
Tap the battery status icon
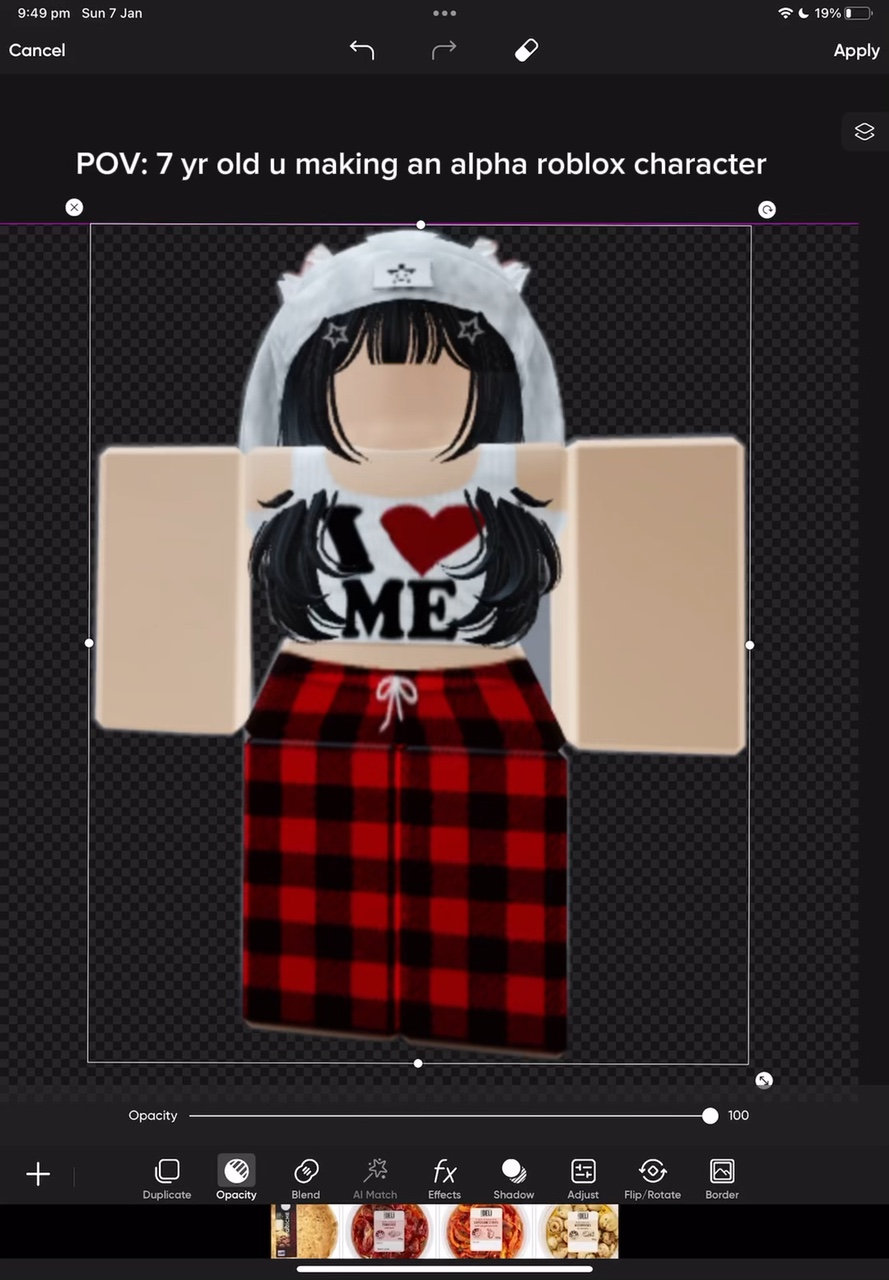click(x=859, y=13)
